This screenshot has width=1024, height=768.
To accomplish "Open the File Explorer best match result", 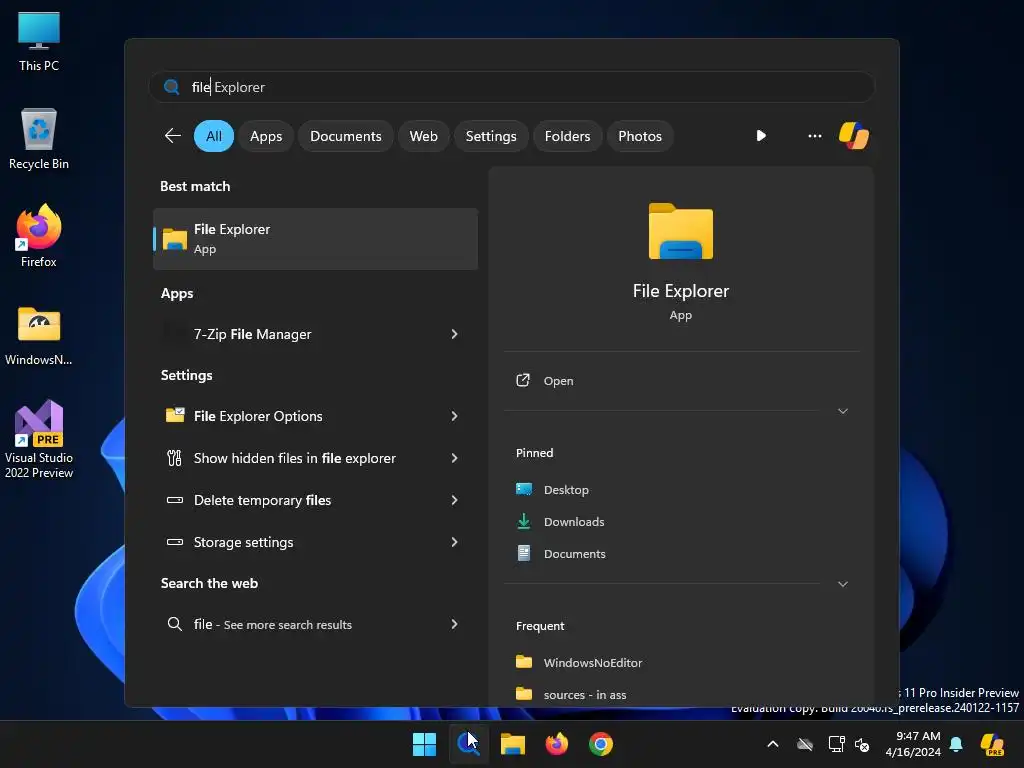I will [x=315, y=238].
